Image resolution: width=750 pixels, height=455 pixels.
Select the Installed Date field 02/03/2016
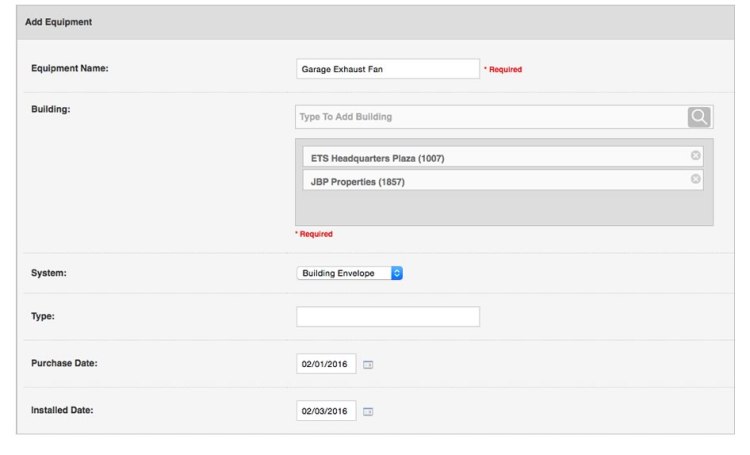pyautogui.click(x=326, y=411)
